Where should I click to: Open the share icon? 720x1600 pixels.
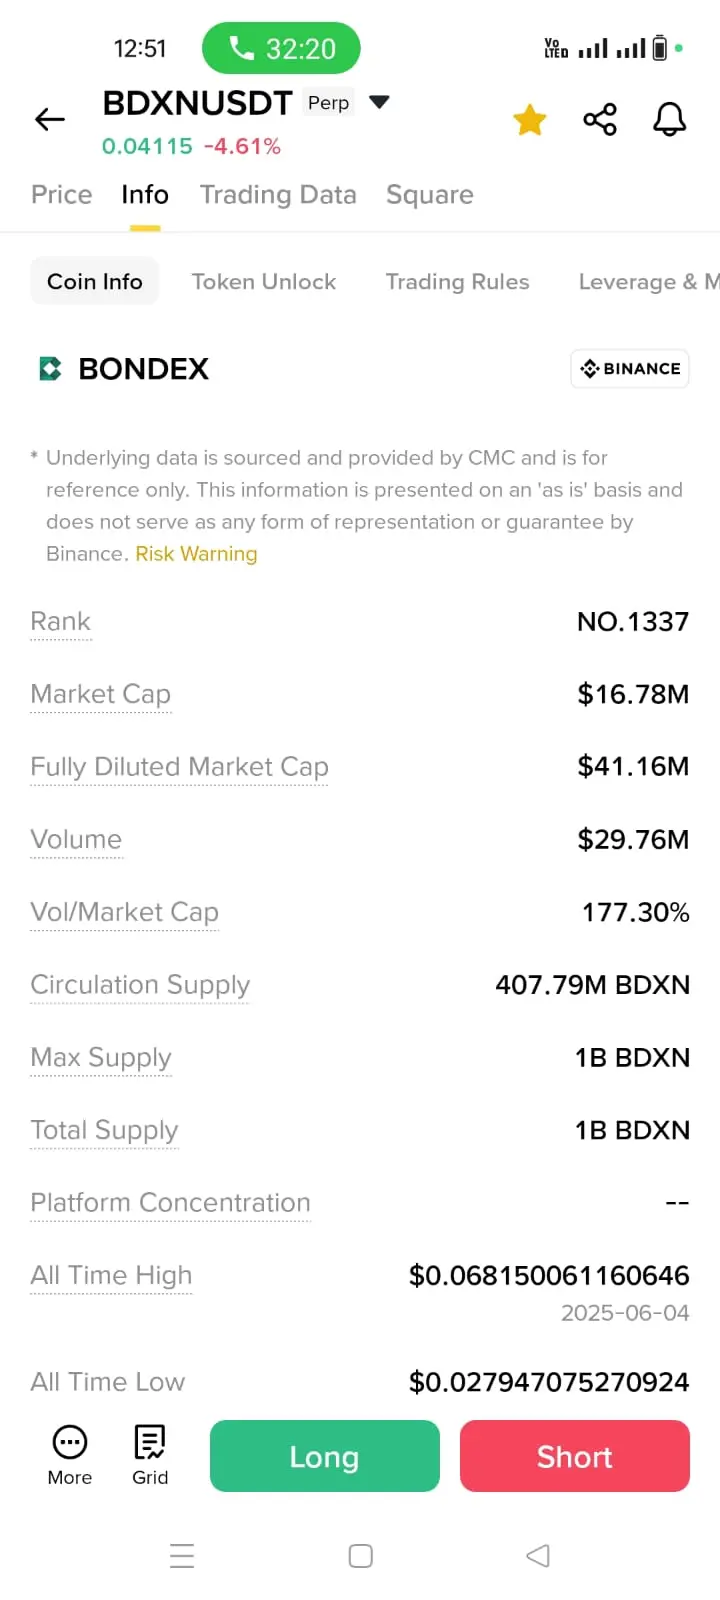point(600,120)
